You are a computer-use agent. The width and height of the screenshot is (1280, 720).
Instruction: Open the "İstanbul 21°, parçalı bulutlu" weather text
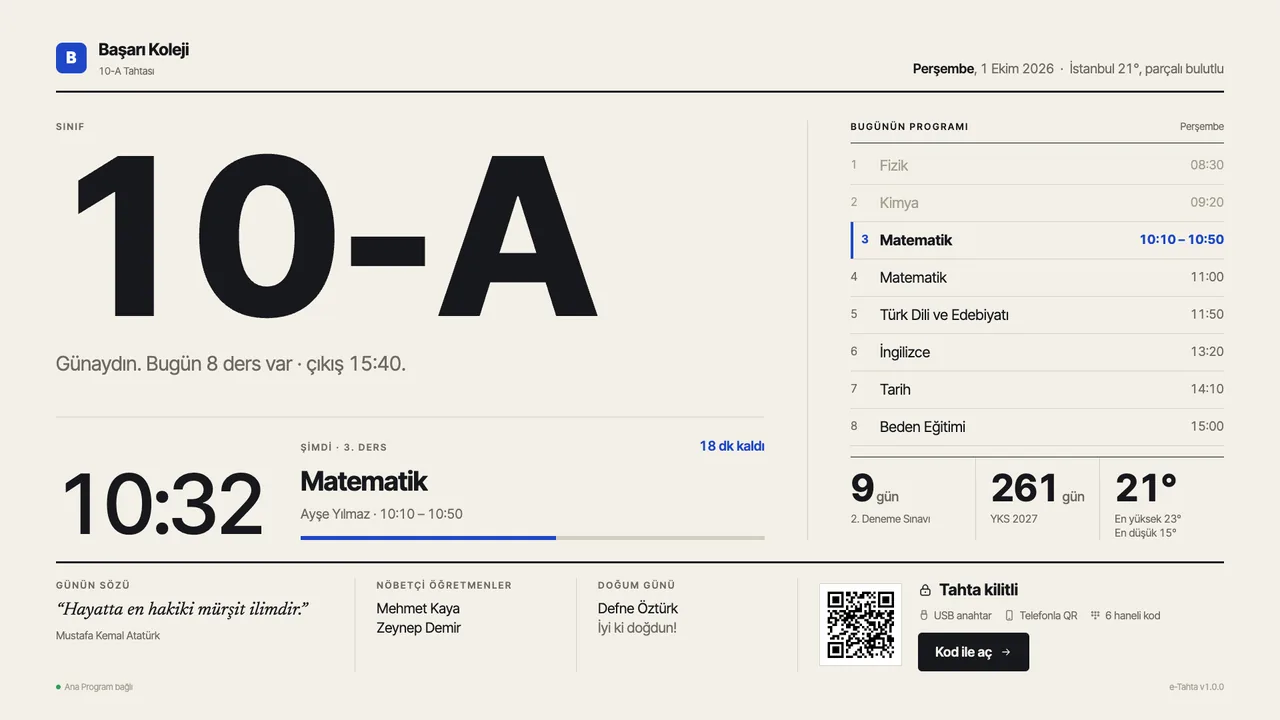(x=1146, y=69)
